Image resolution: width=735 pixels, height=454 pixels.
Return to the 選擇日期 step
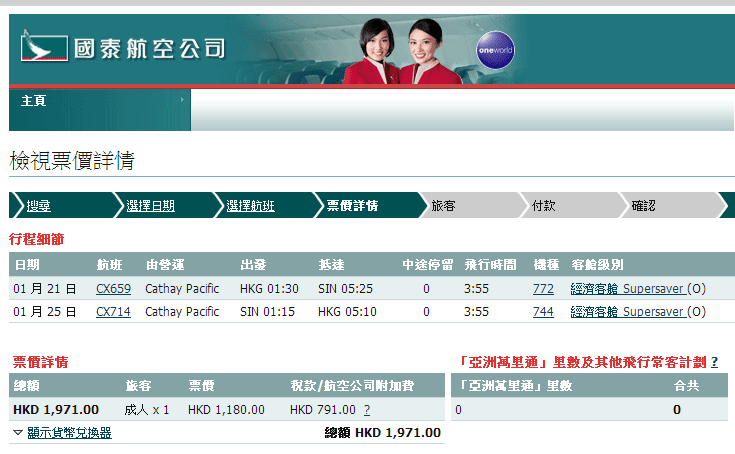[150, 206]
